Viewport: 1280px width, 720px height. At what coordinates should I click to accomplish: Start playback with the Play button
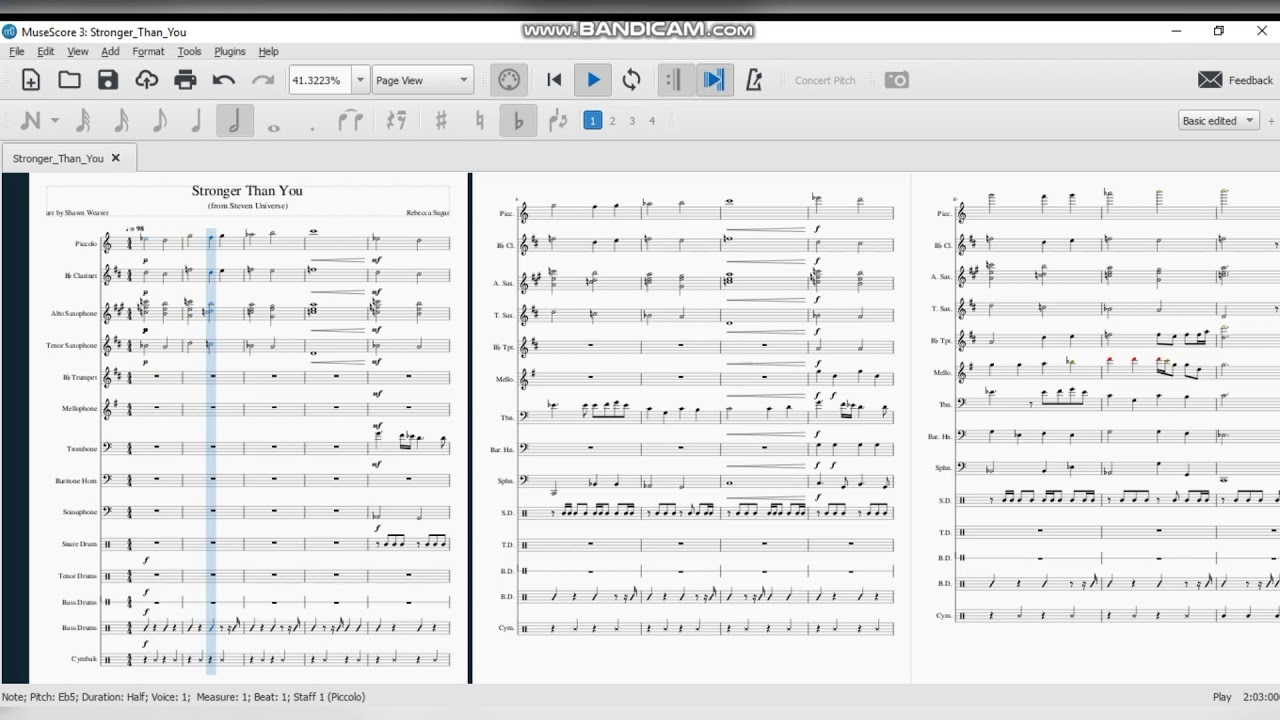593,80
